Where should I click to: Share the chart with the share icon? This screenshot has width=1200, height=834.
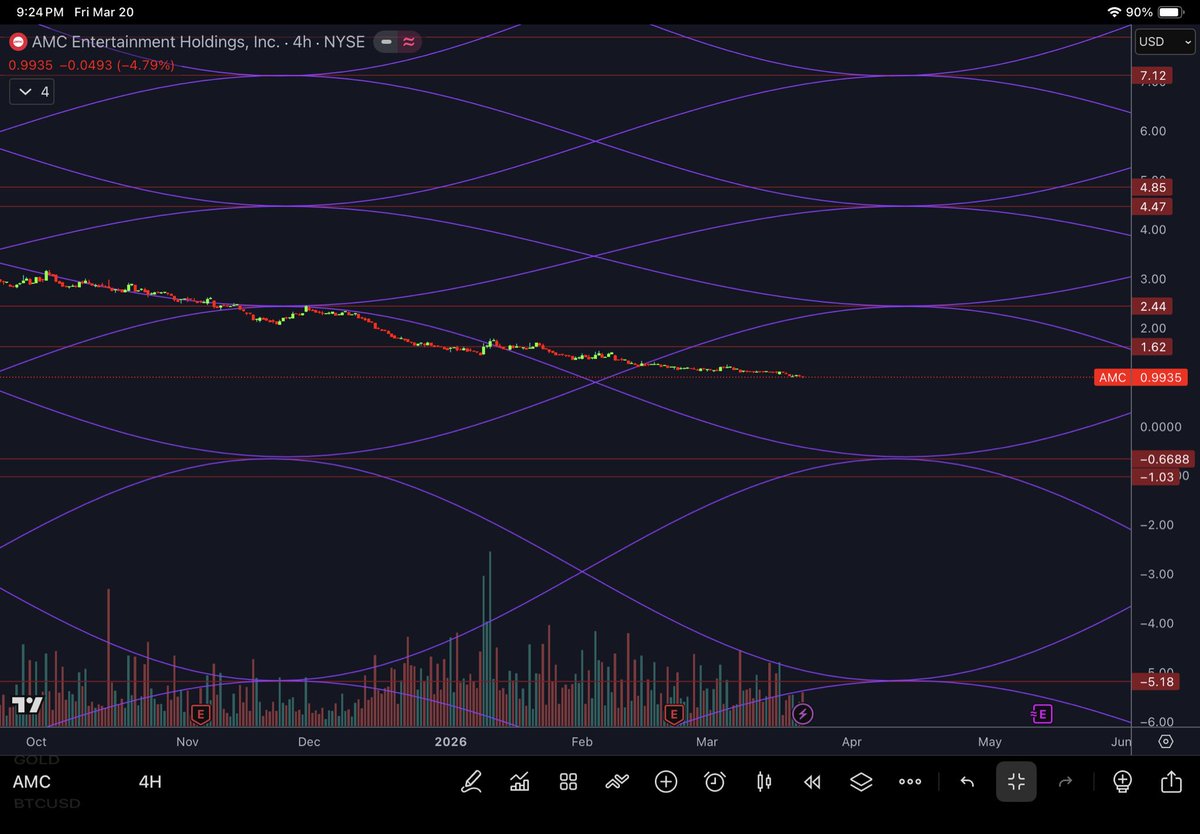coord(1171,782)
